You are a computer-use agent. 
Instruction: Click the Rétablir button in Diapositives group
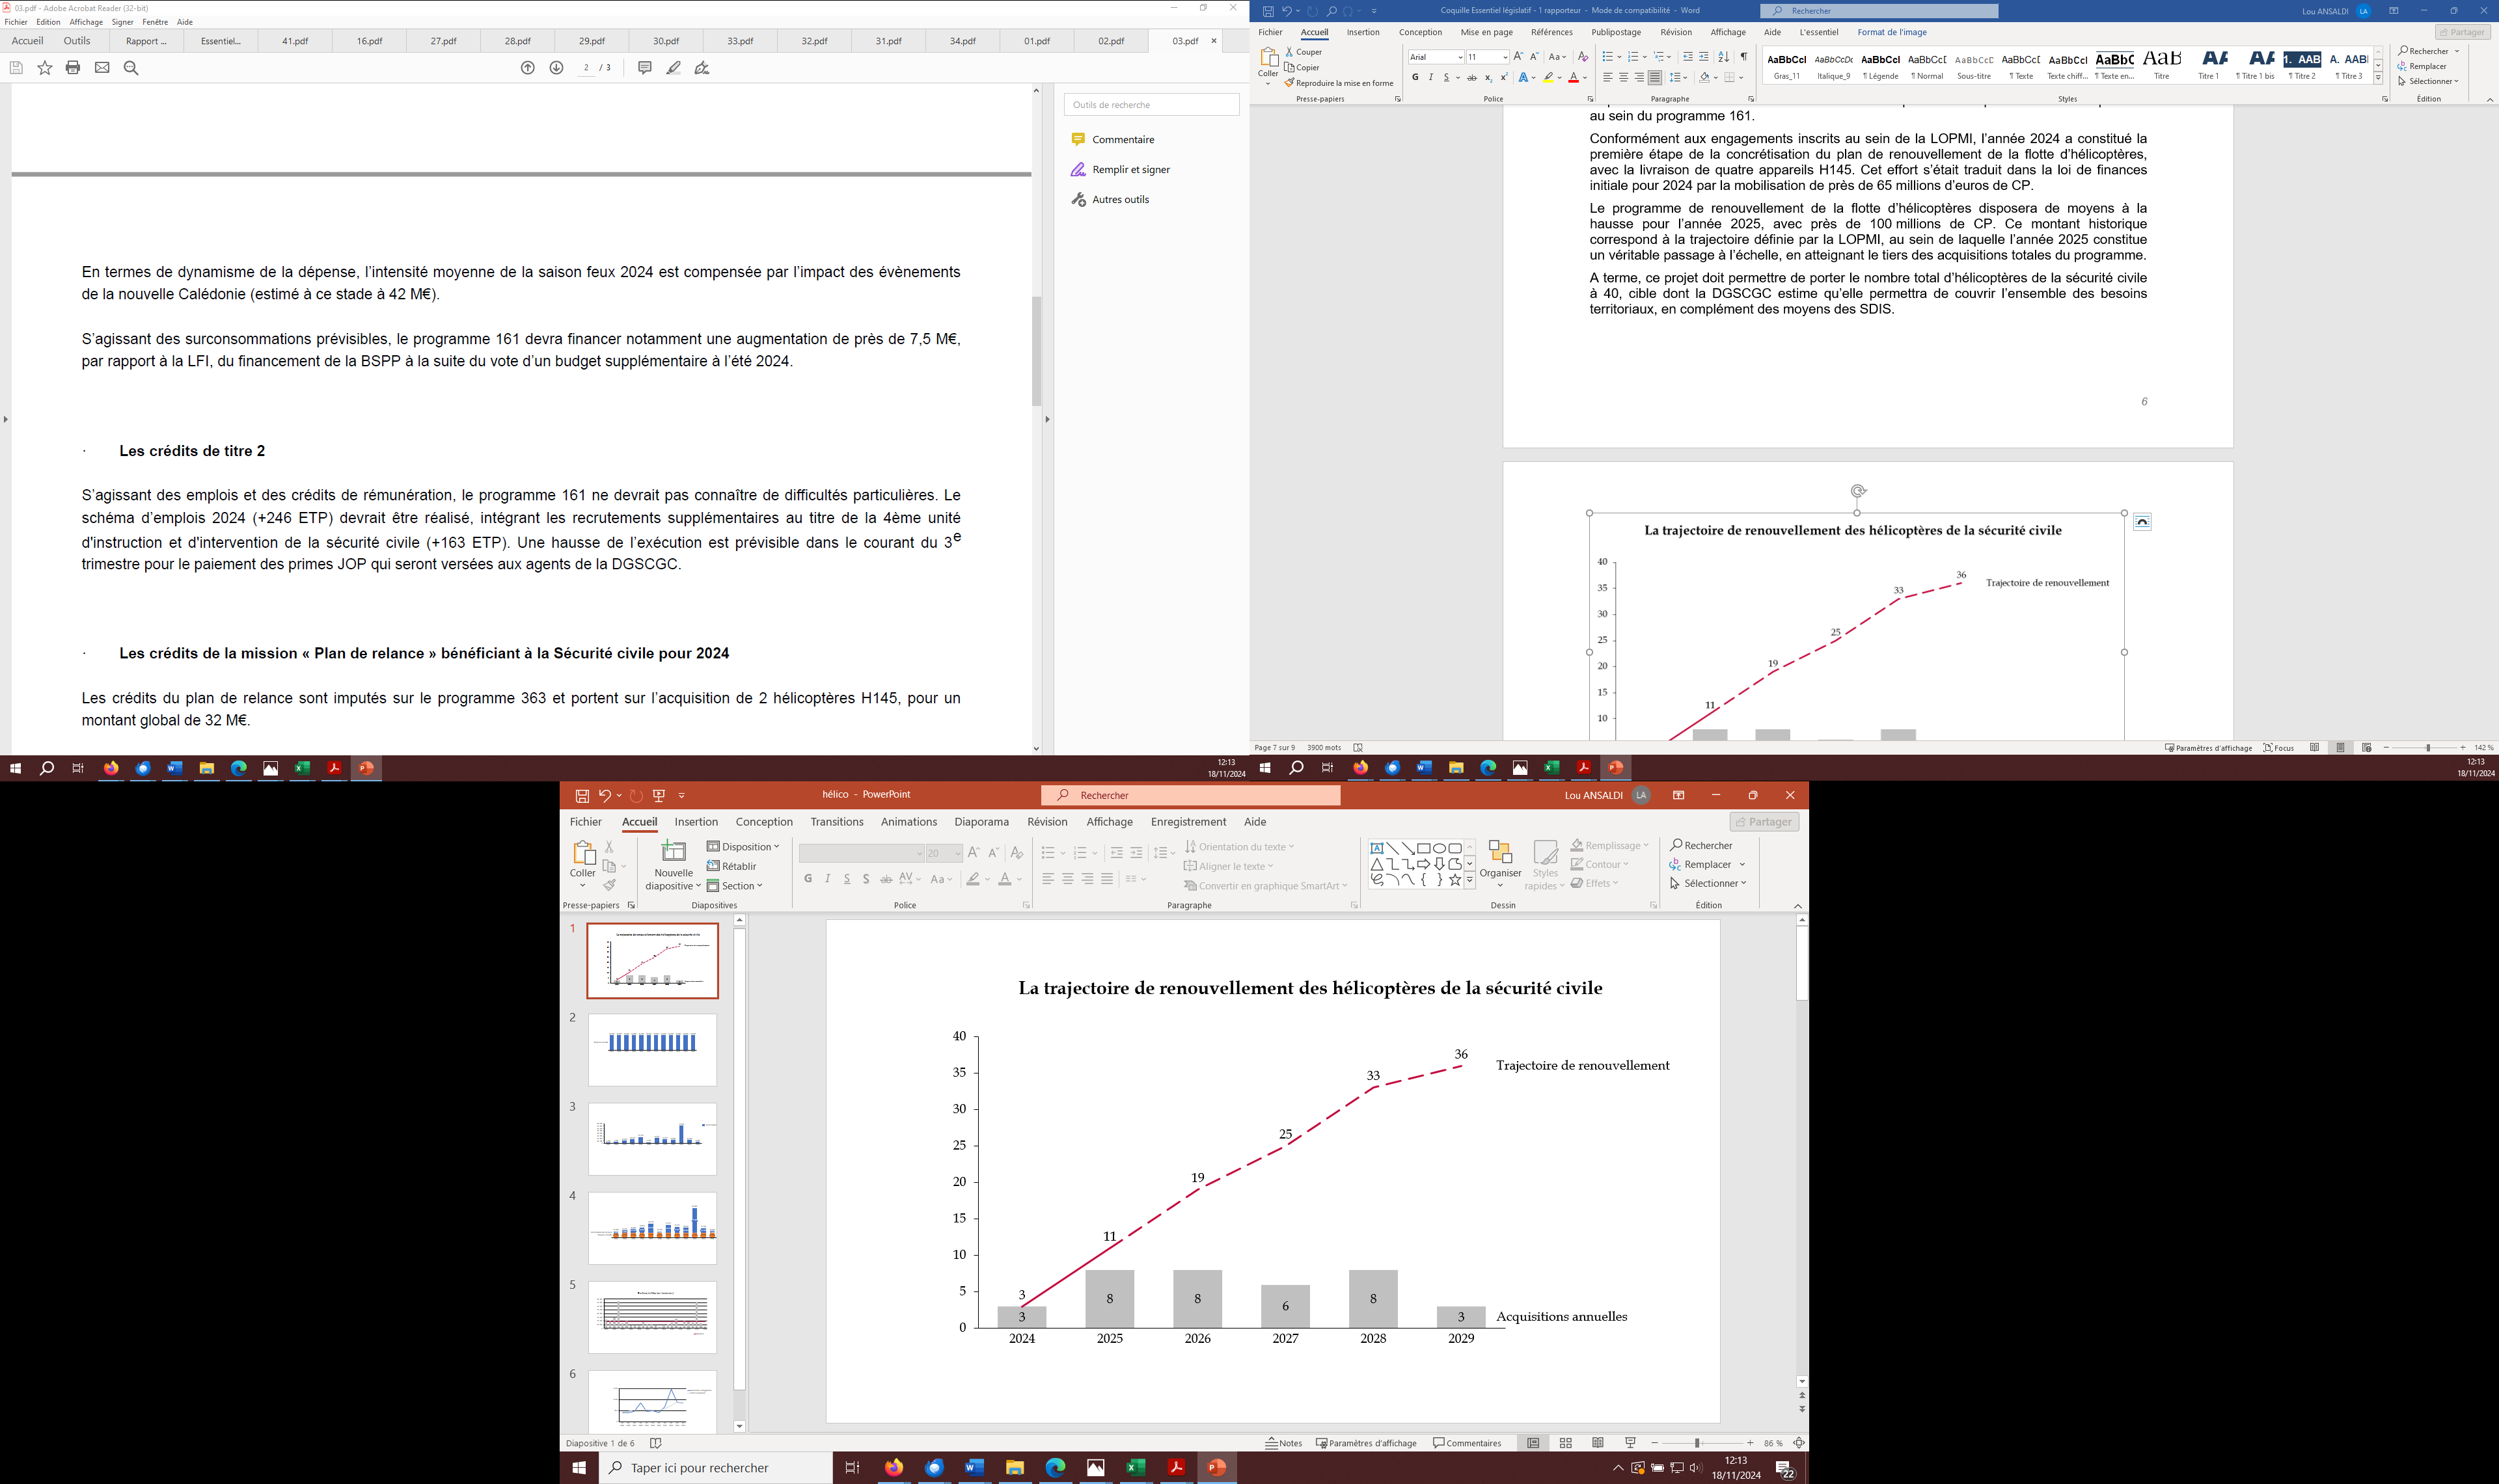click(x=732, y=866)
